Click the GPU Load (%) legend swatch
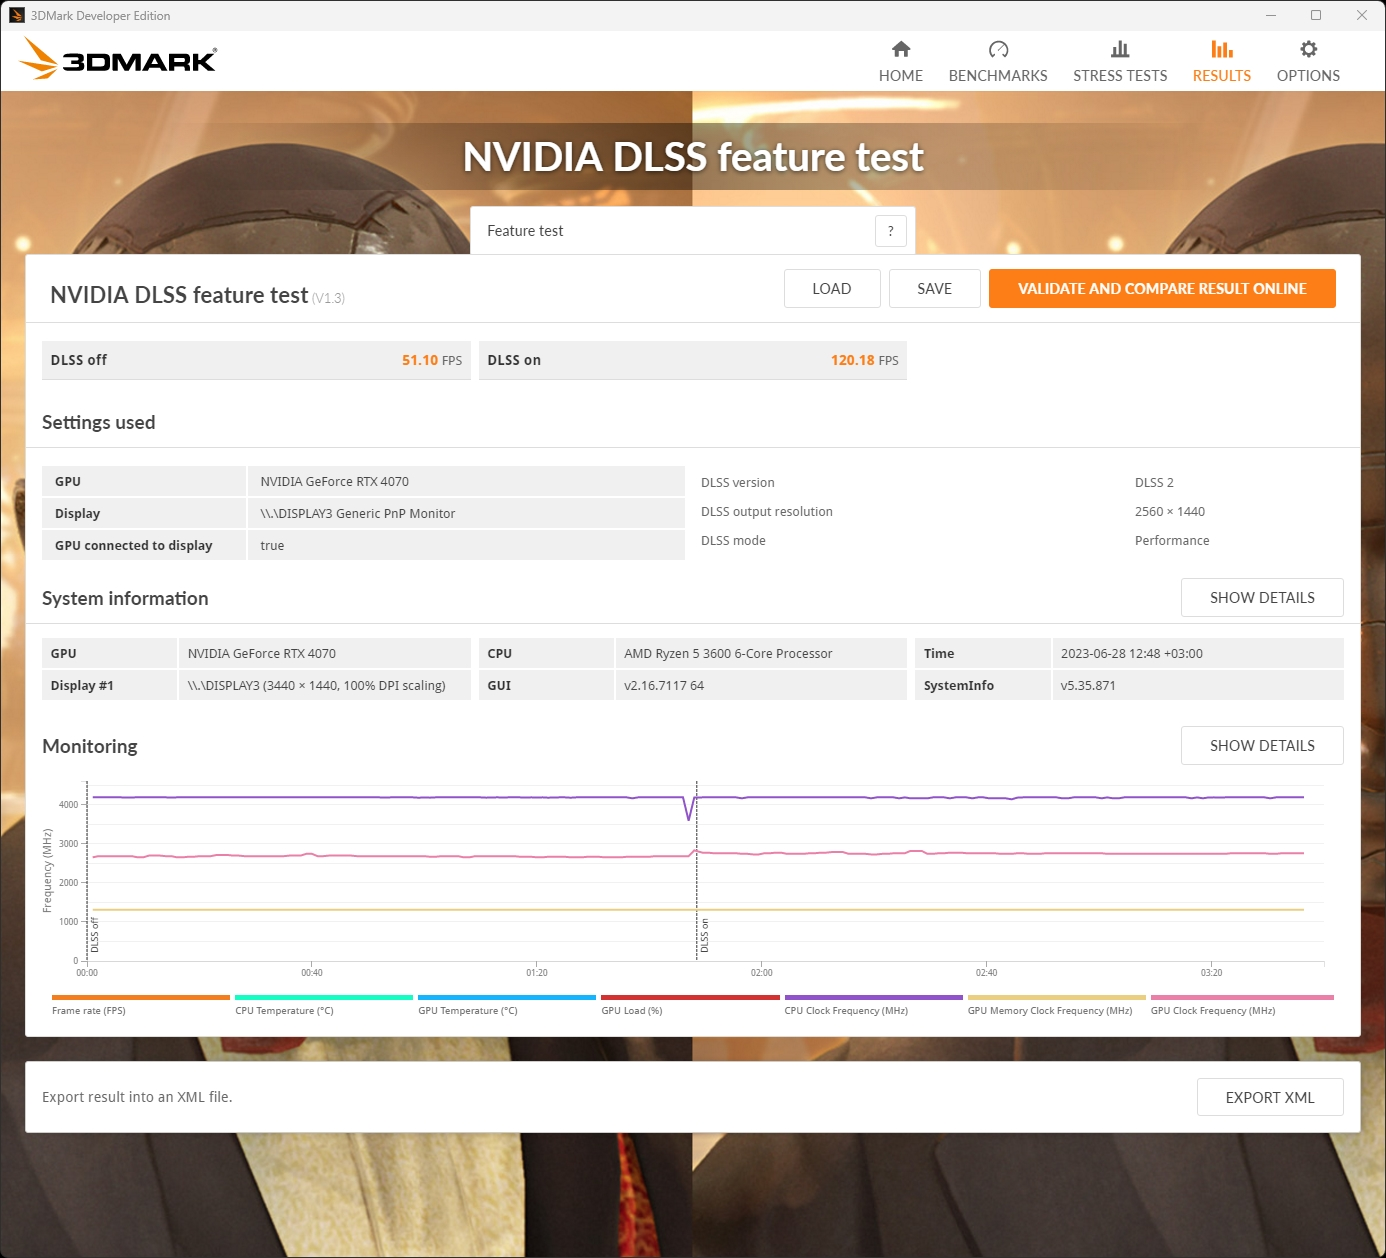 690,997
